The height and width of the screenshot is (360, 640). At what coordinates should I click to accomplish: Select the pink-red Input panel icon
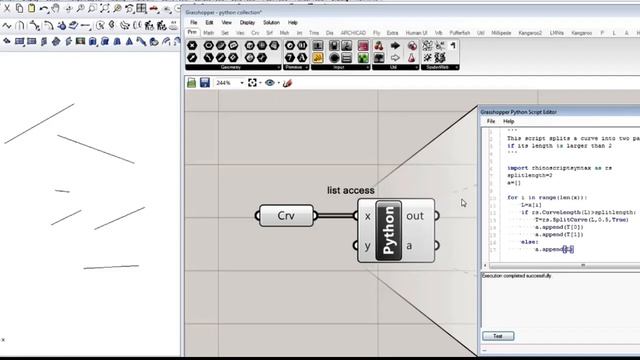[x=363, y=46]
